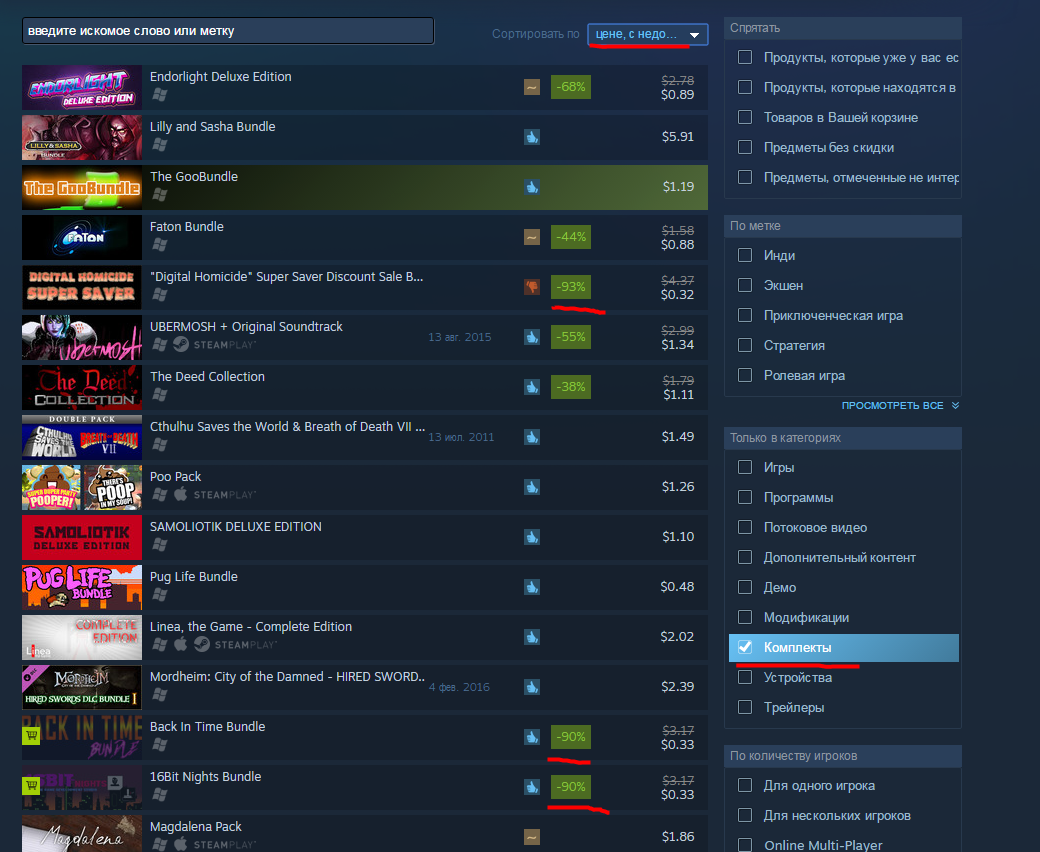The image size is (1040, 852).
Task: Check the 'Стратегия' tag filter
Action: (745, 345)
